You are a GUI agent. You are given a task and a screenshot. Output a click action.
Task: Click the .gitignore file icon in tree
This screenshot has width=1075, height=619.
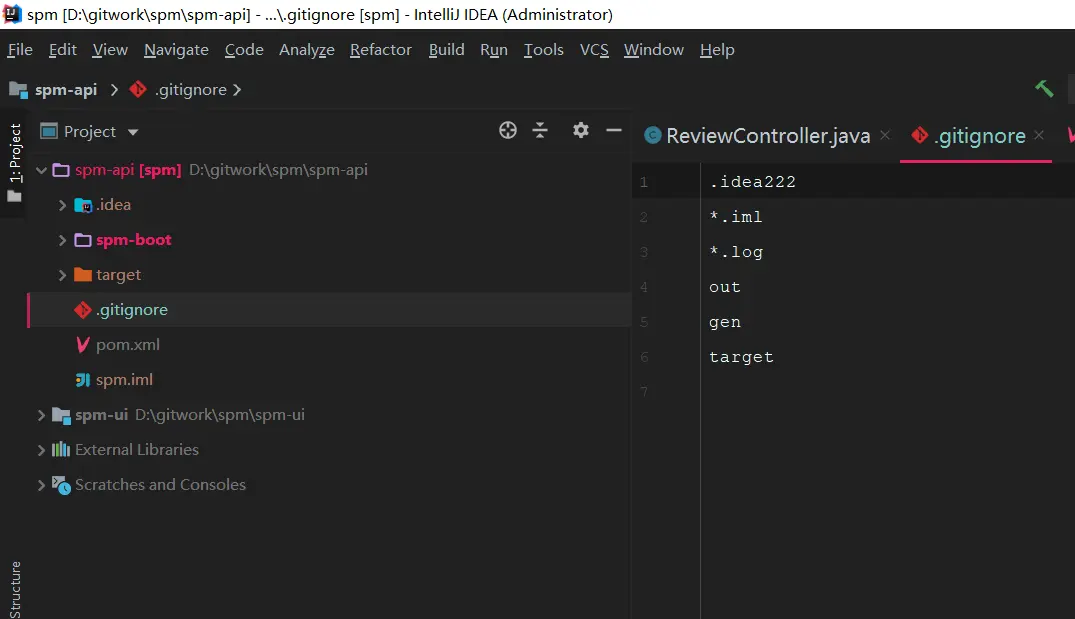[83, 310]
